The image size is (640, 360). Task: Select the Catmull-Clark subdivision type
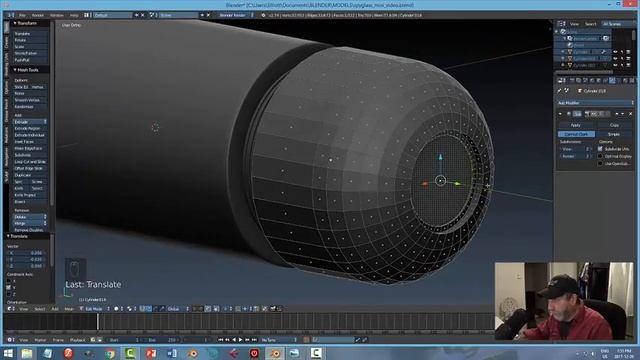coord(576,134)
